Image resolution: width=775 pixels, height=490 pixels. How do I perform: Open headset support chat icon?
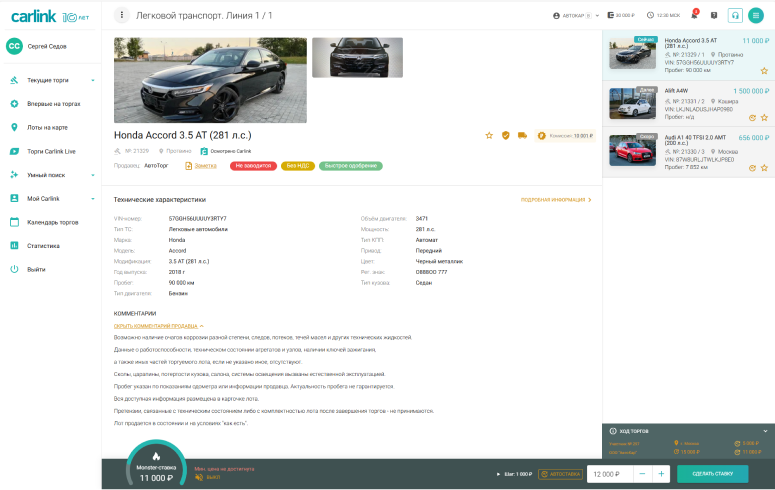(x=735, y=15)
